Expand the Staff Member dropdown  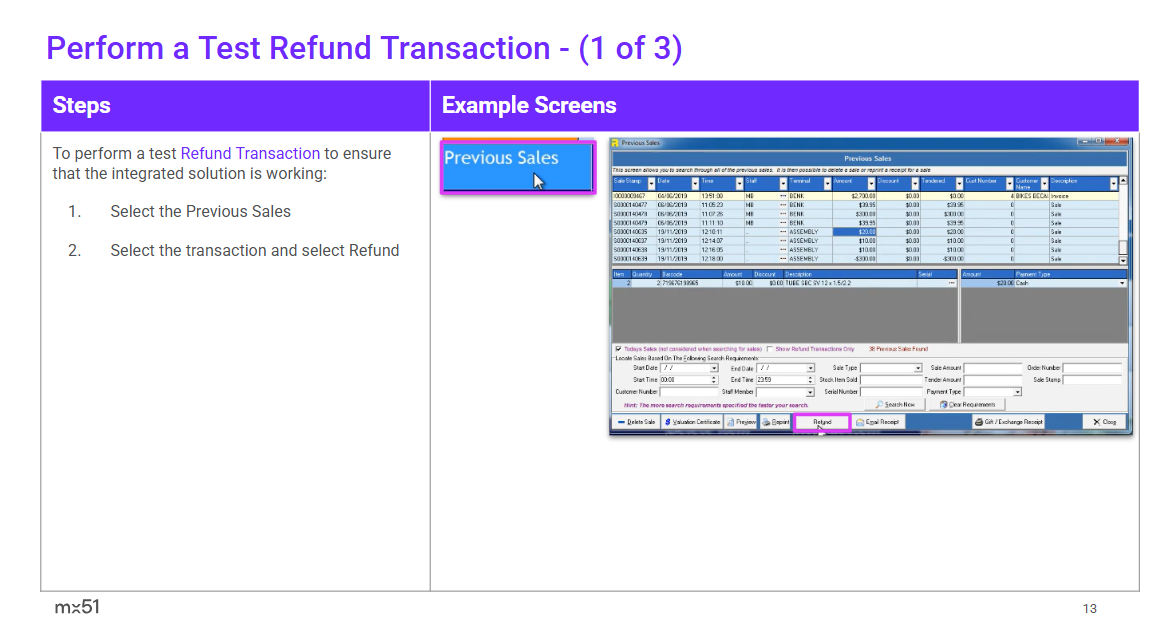click(x=811, y=393)
